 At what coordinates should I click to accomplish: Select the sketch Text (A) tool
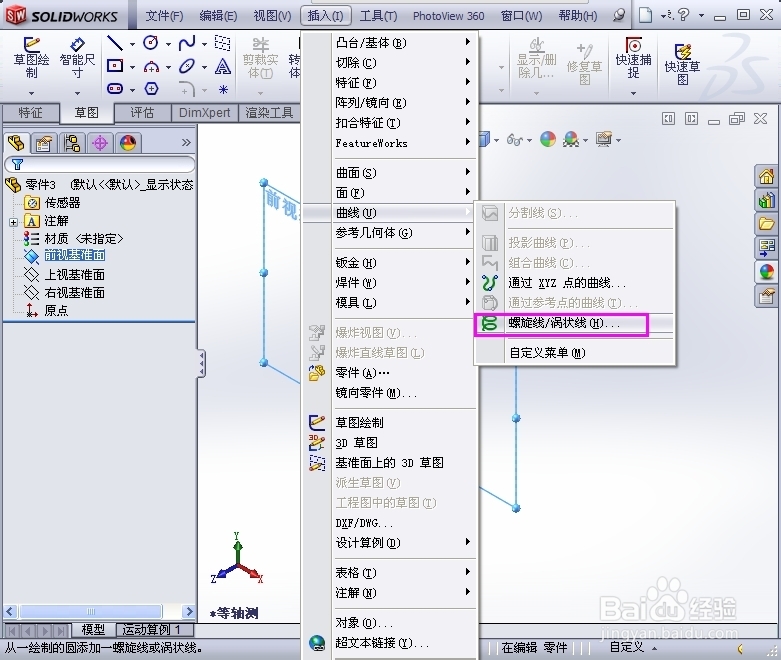223,66
